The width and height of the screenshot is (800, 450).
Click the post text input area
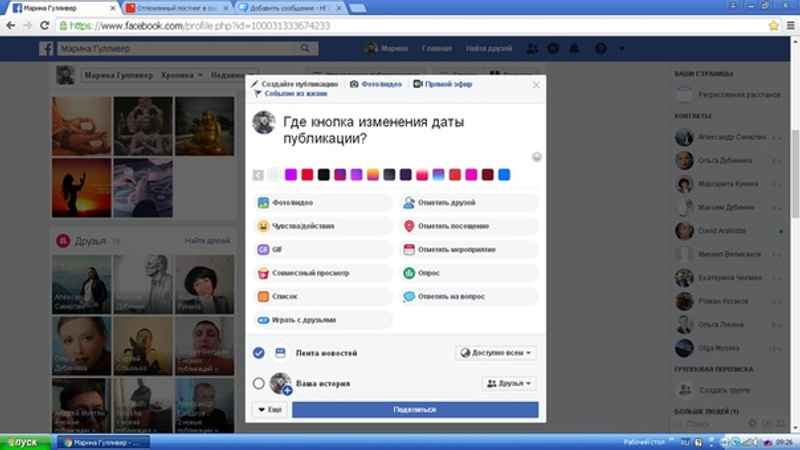point(400,131)
